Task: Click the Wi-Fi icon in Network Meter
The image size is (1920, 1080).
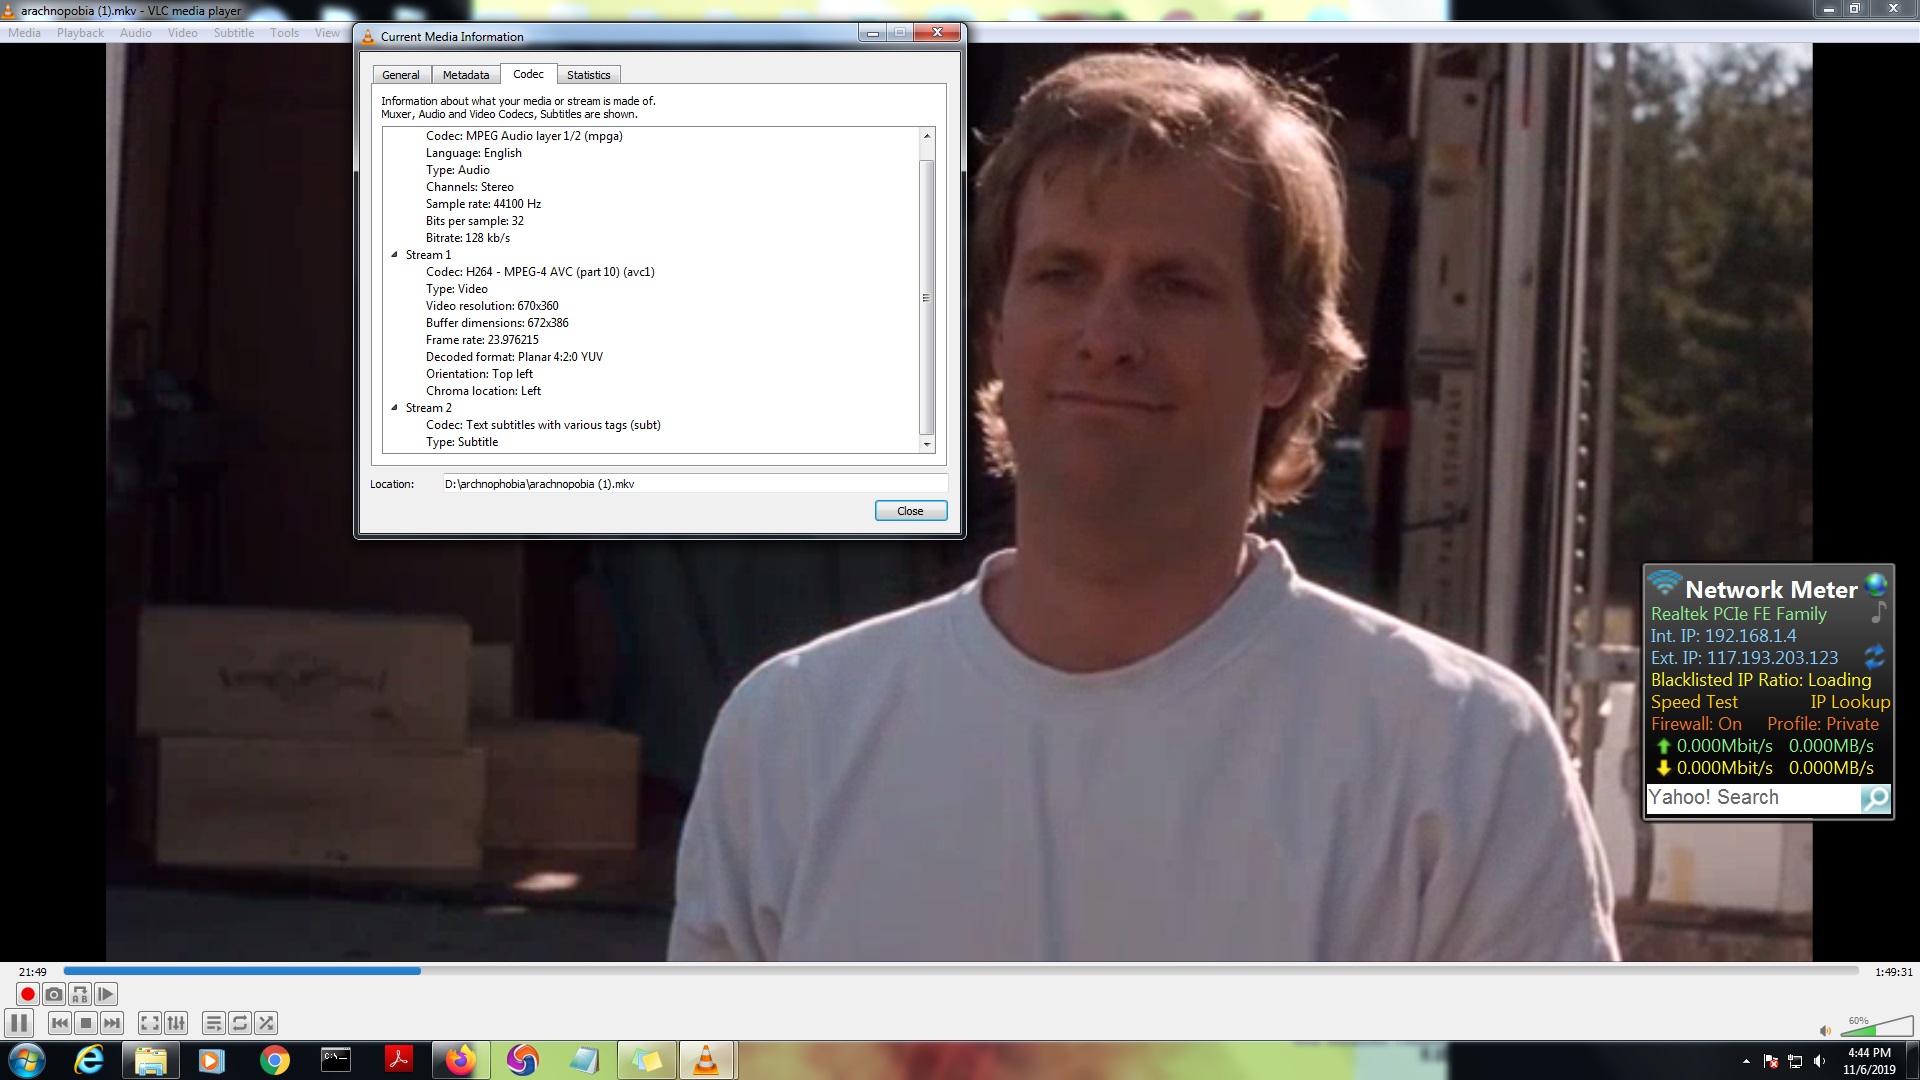Action: click(1665, 582)
